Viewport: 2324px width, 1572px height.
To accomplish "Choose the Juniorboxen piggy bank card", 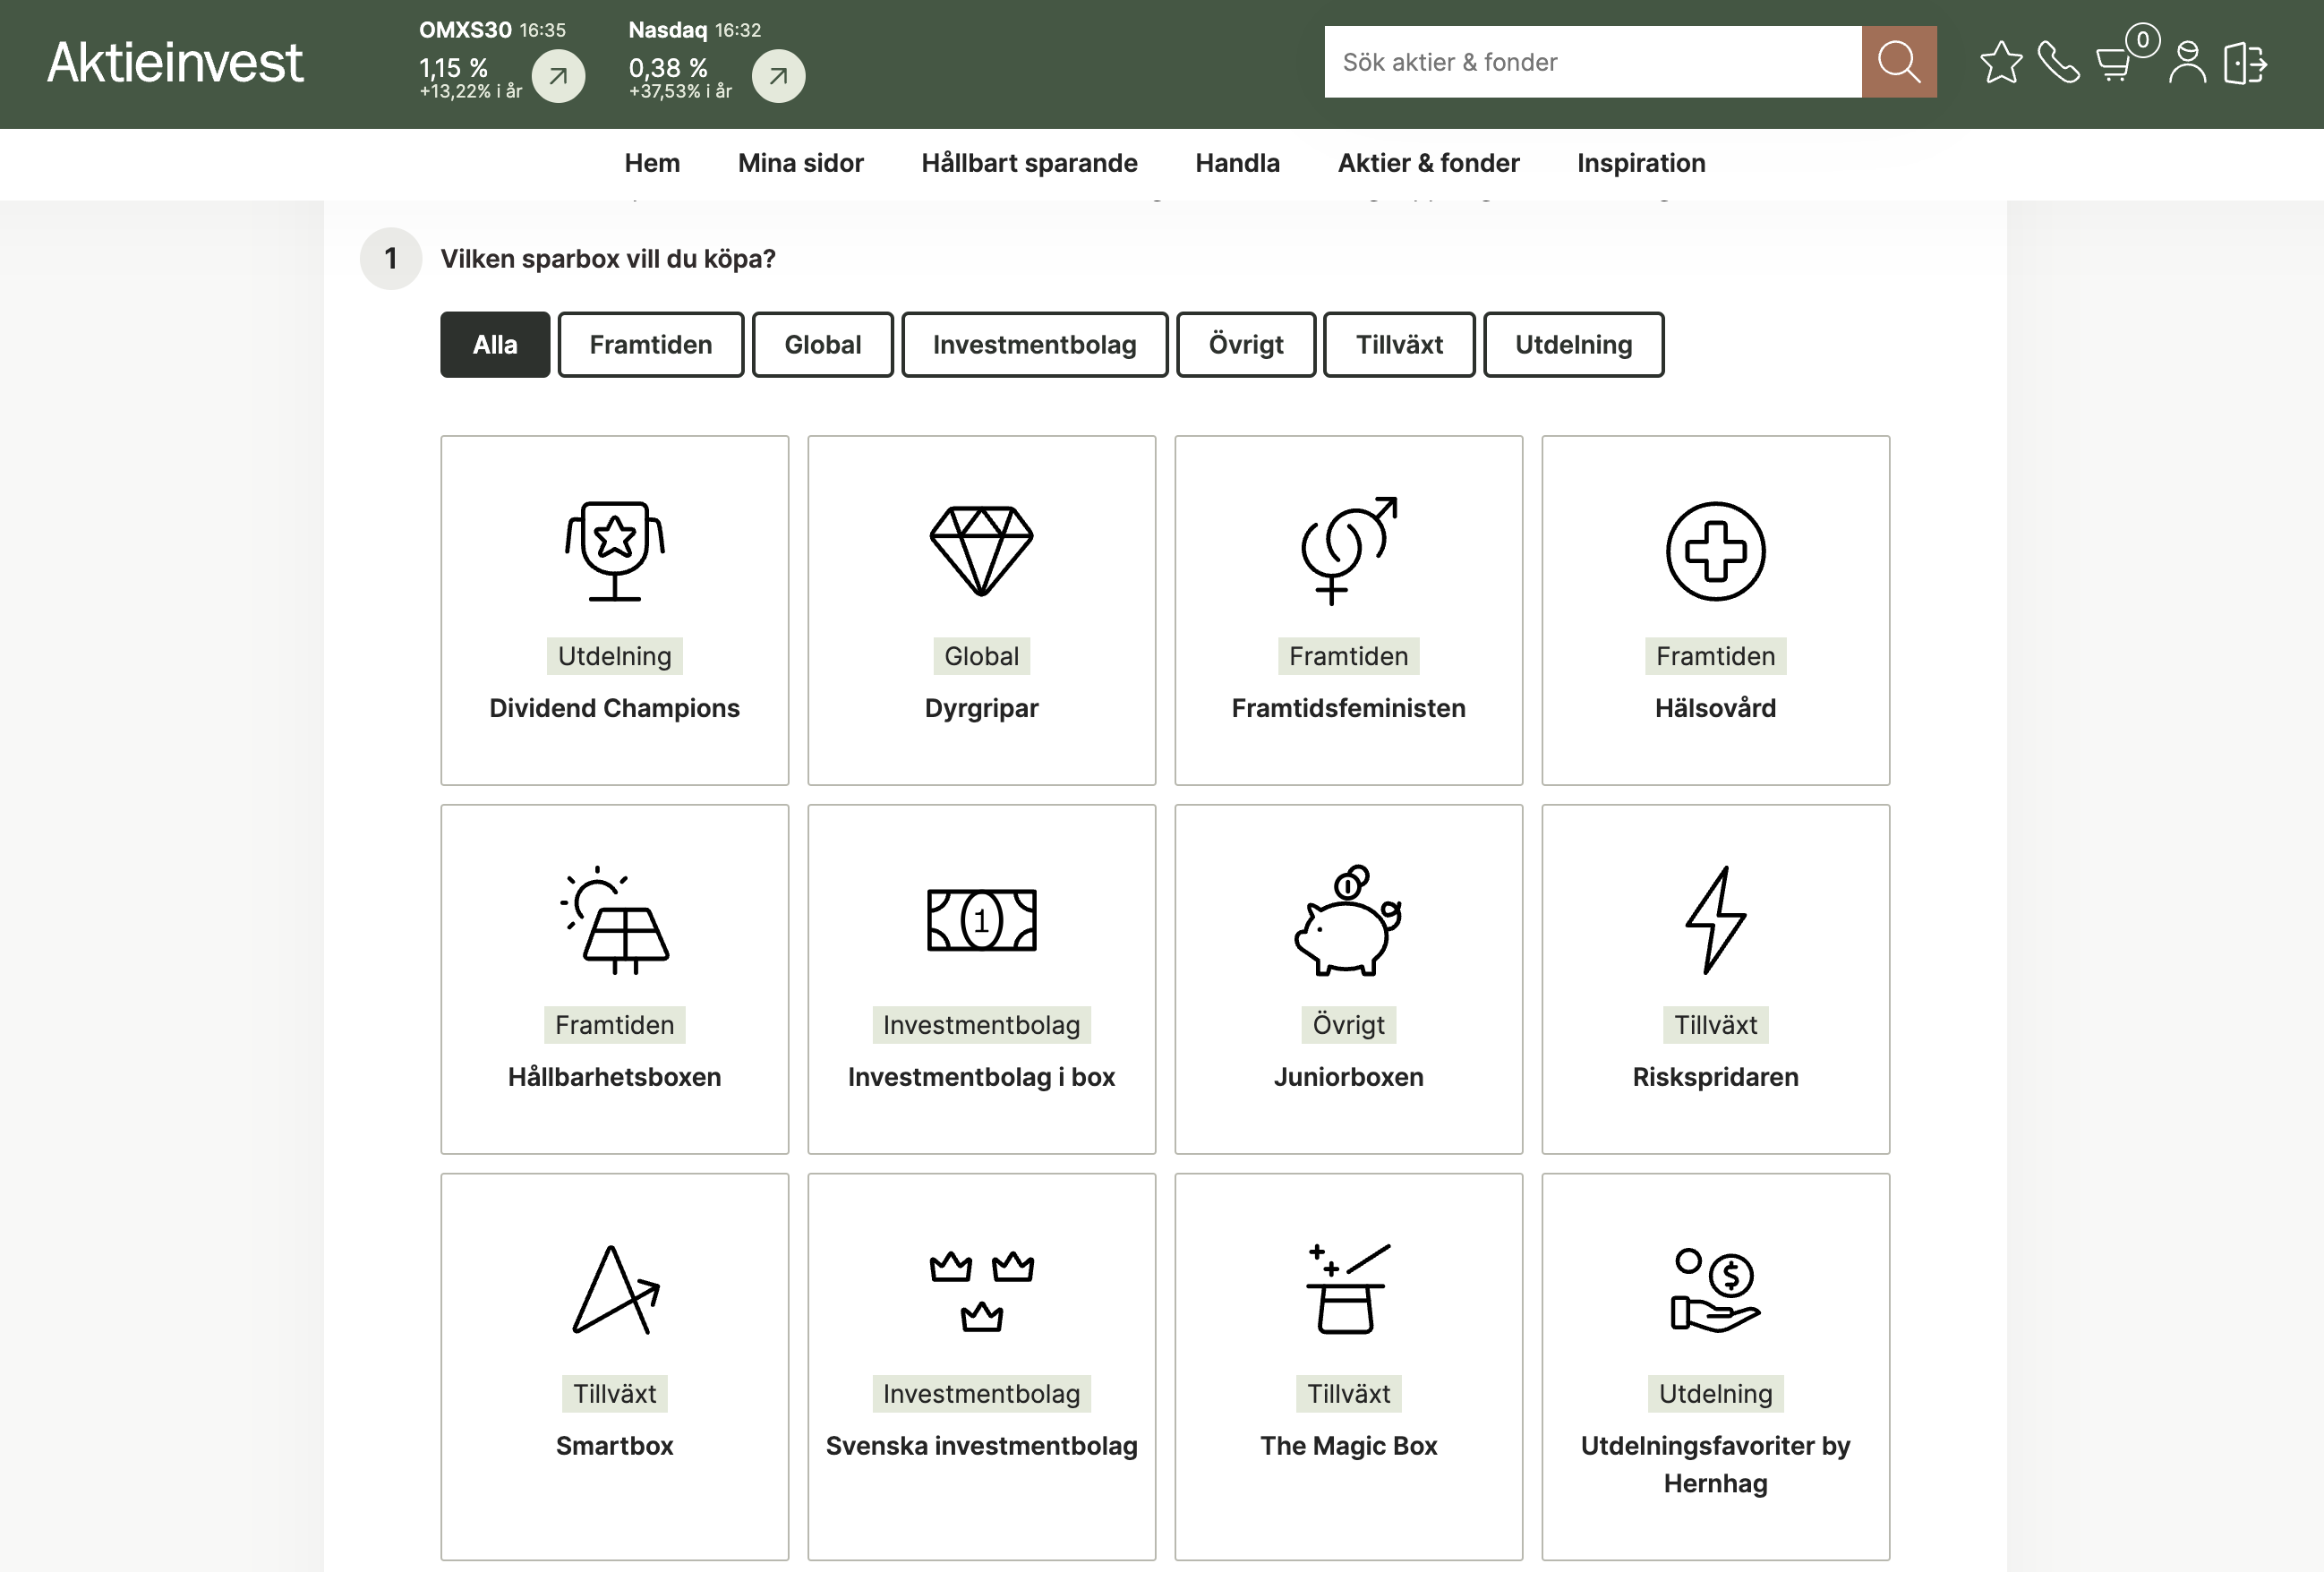I will 1348,979.
